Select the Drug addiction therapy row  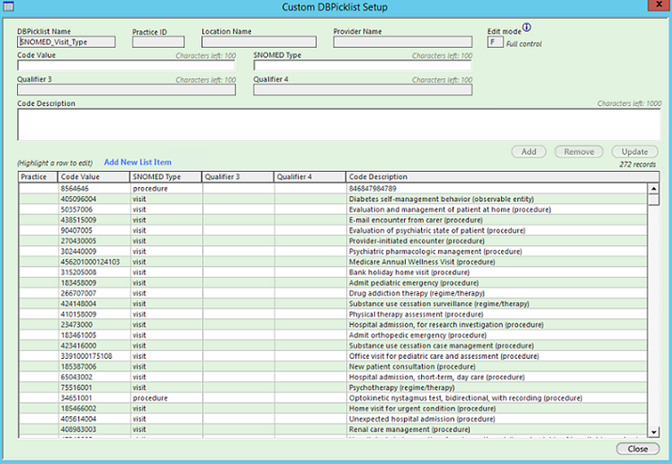[x=333, y=293]
